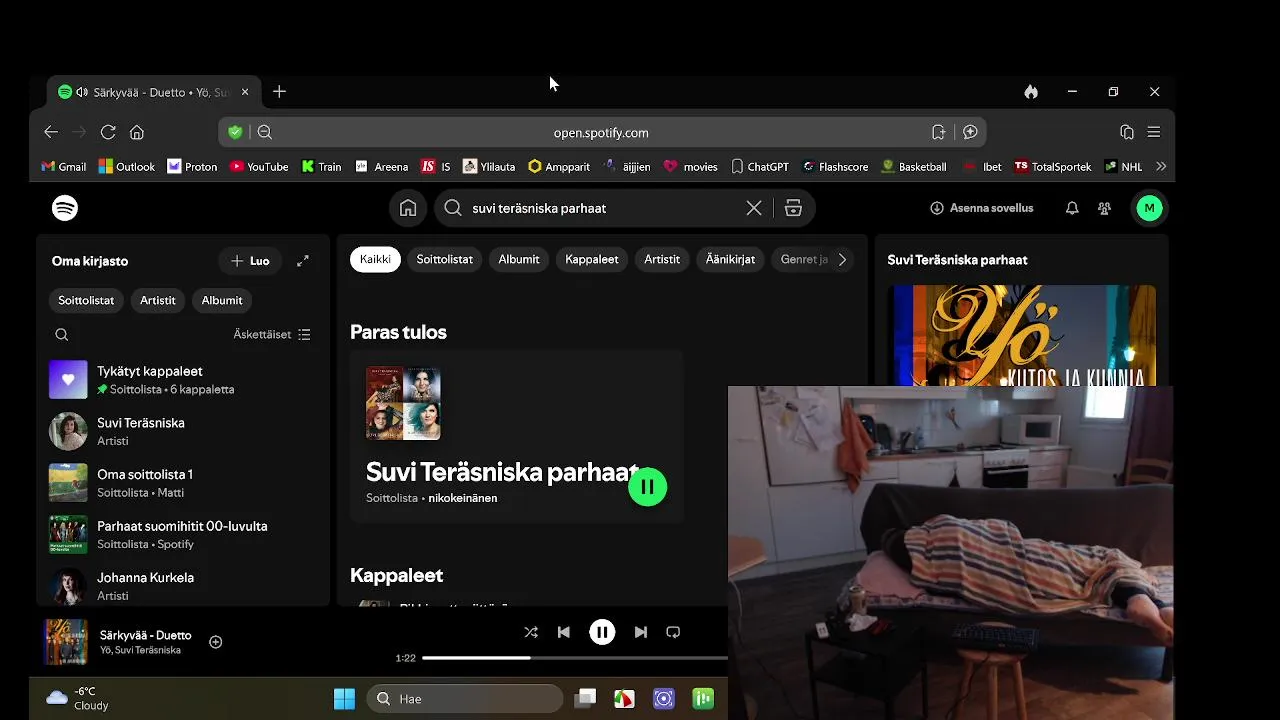The image size is (1280, 720).
Task: Seek using the song progress bar
Action: click(x=575, y=658)
